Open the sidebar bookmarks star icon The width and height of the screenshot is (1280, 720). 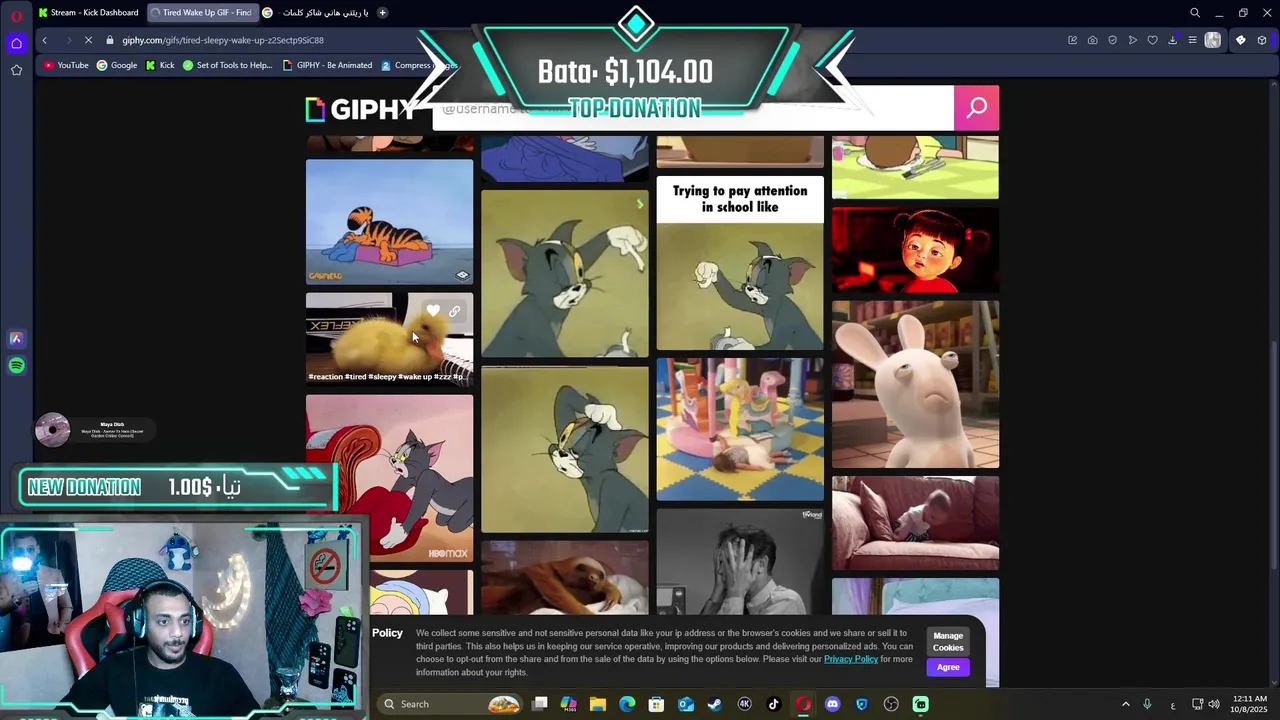point(16,70)
